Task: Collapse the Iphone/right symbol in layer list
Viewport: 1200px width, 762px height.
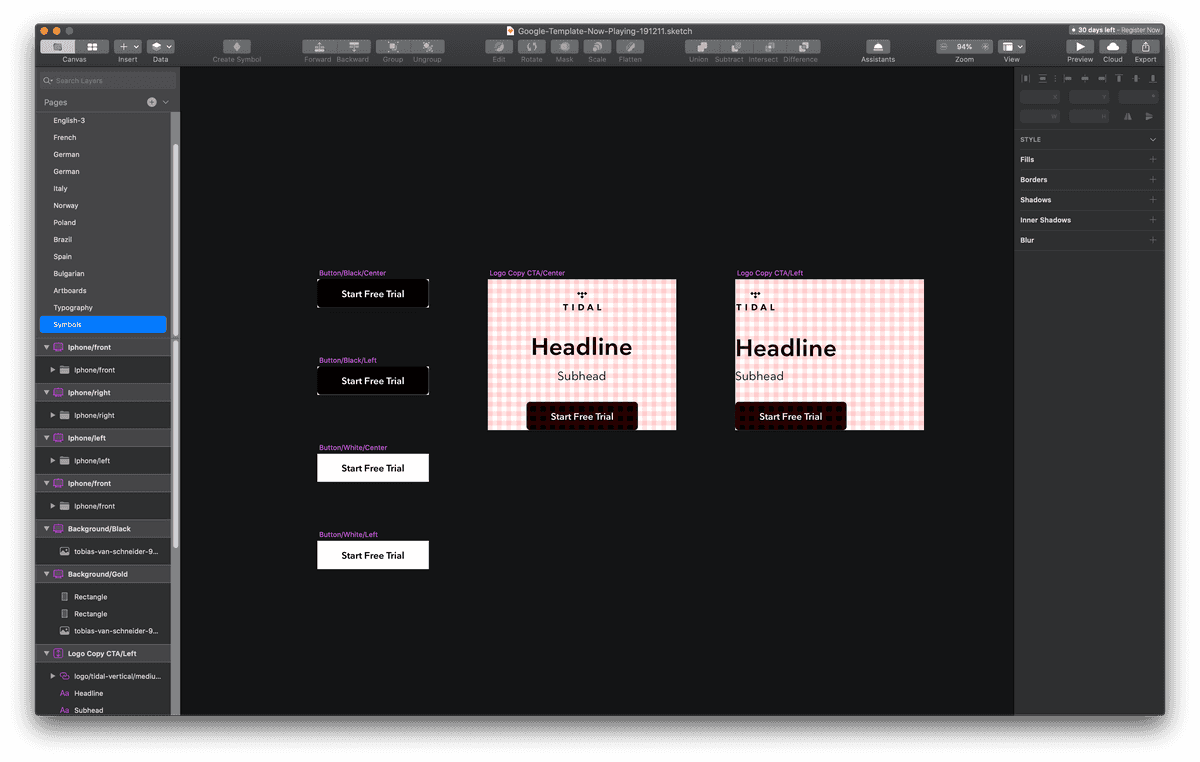Action: 46,393
